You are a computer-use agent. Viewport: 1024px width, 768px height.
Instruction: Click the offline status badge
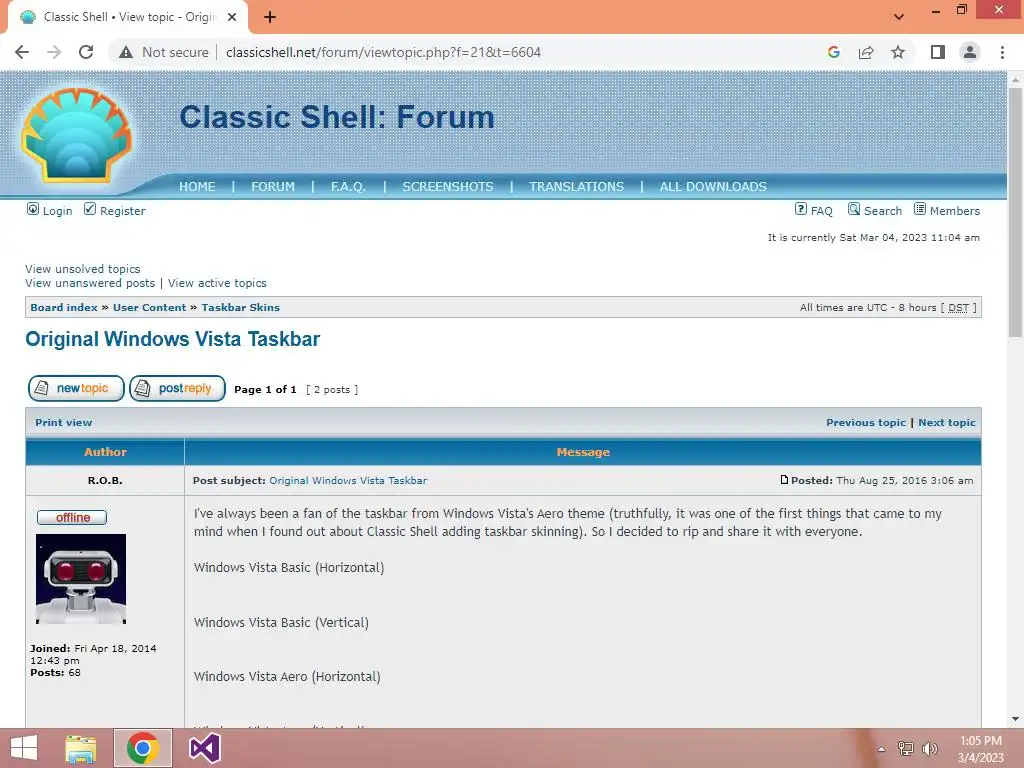coord(72,518)
